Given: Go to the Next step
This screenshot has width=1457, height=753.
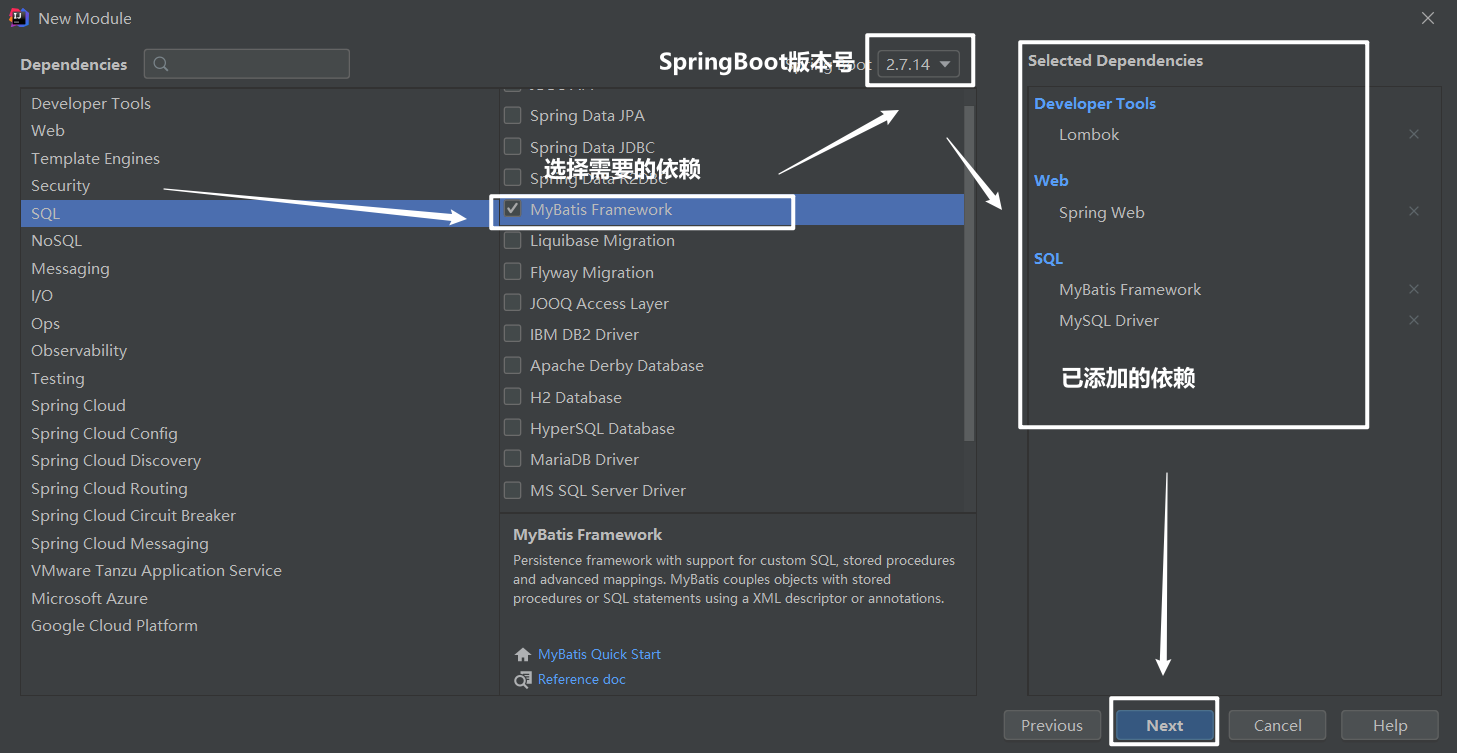Looking at the screenshot, I should coord(1165,725).
